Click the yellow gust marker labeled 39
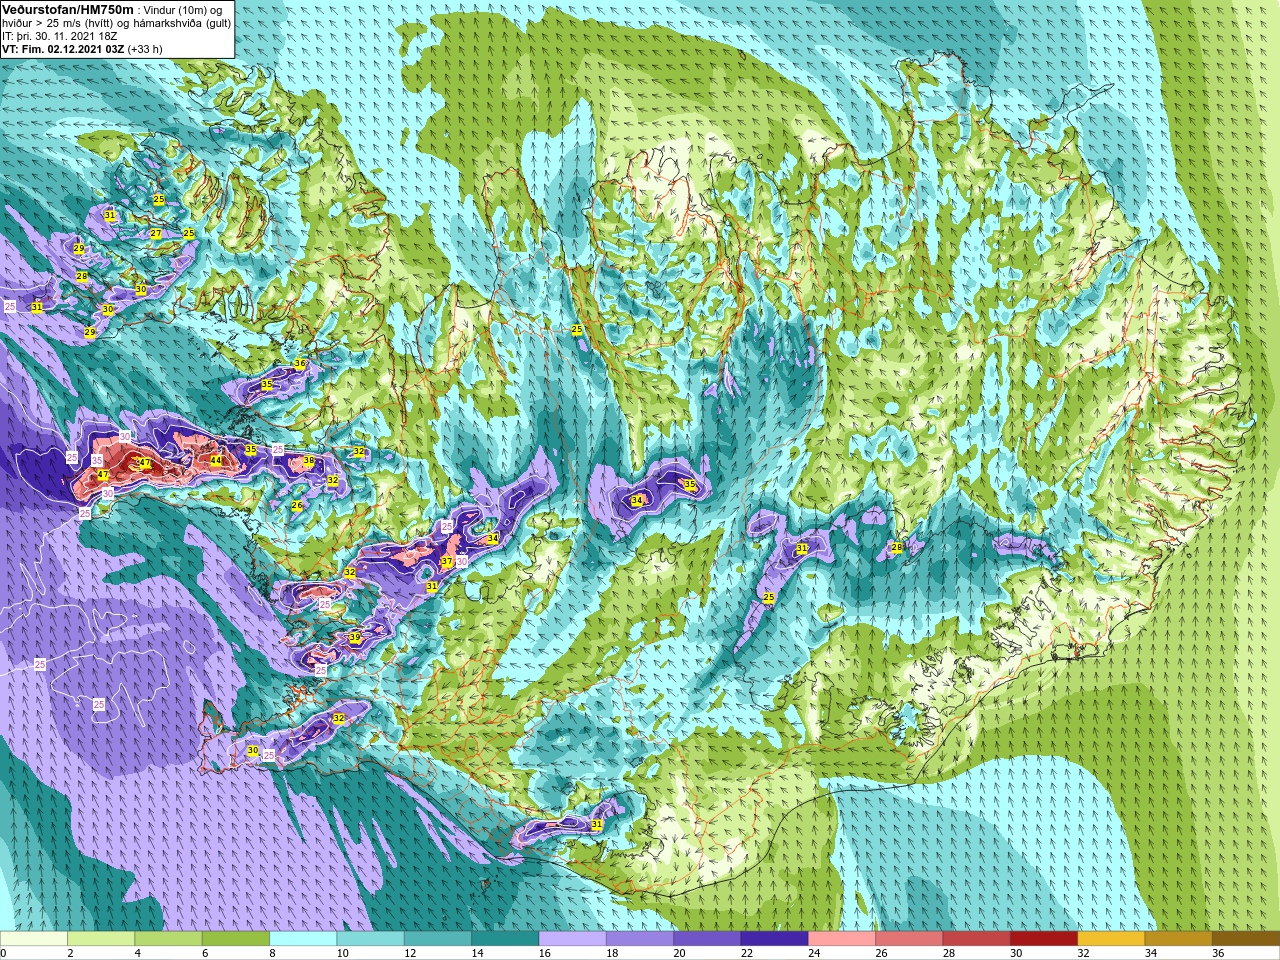 pyautogui.click(x=354, y=638)
